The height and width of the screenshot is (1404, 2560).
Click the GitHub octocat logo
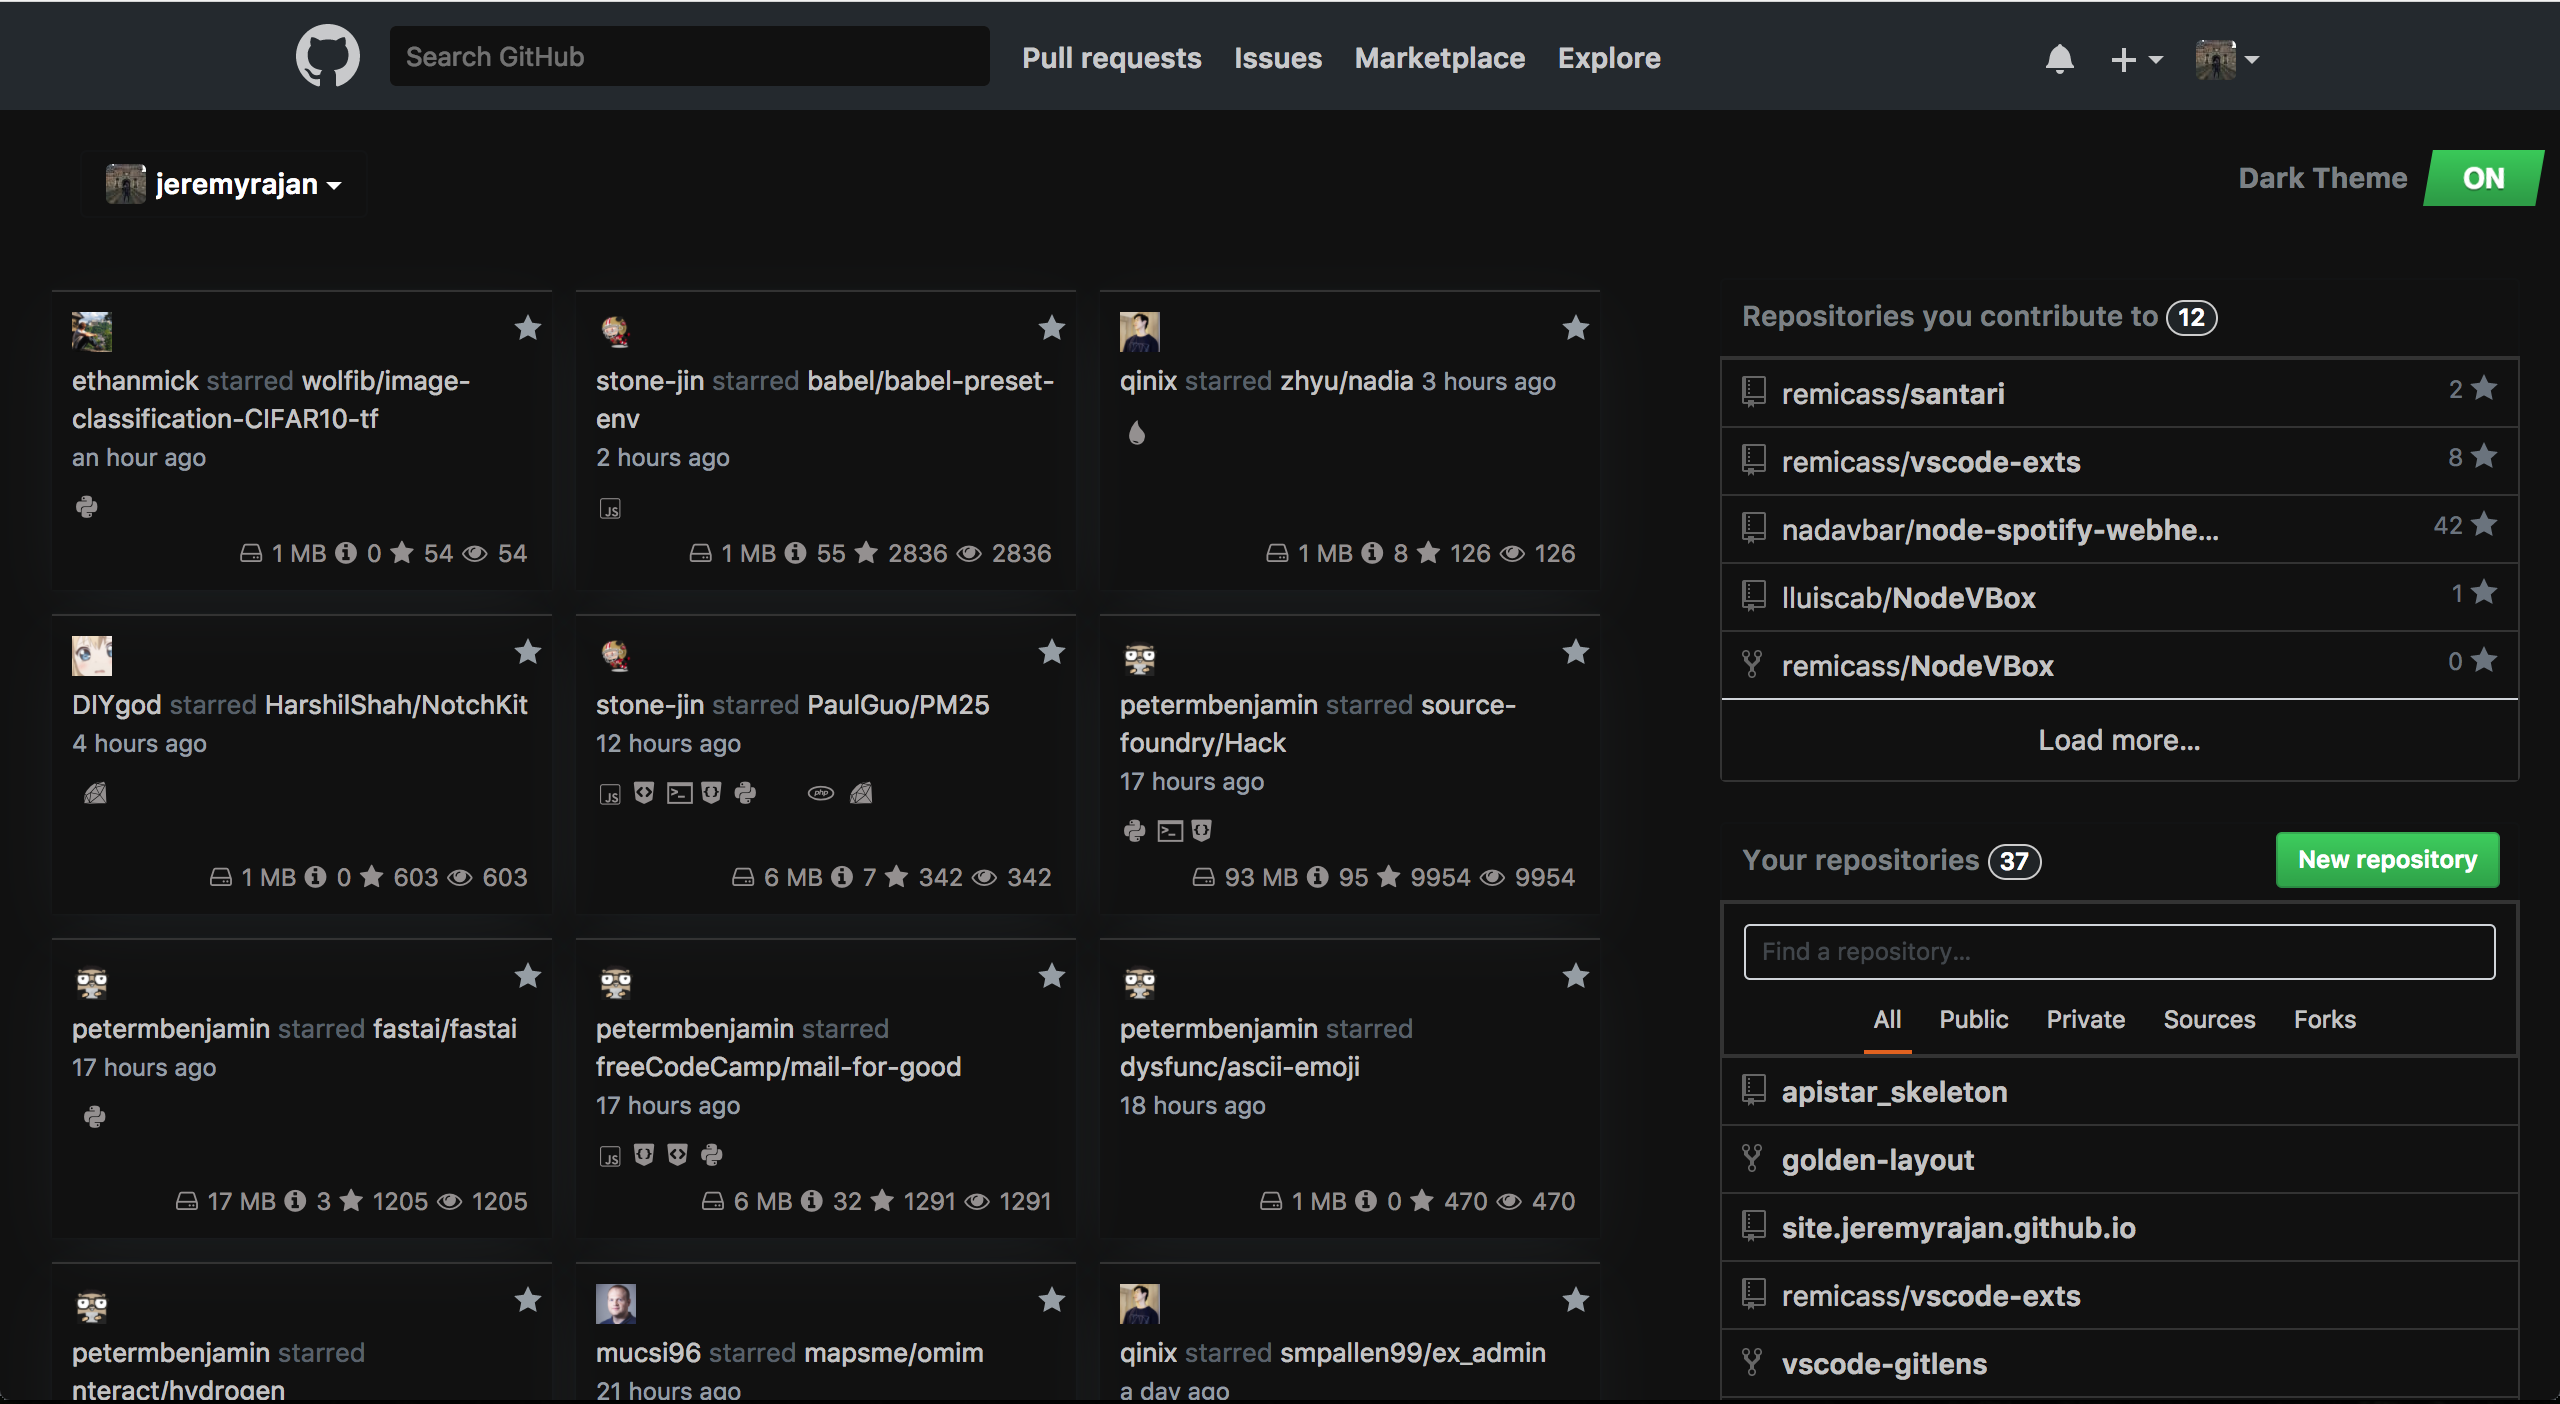tap(327, 55)
